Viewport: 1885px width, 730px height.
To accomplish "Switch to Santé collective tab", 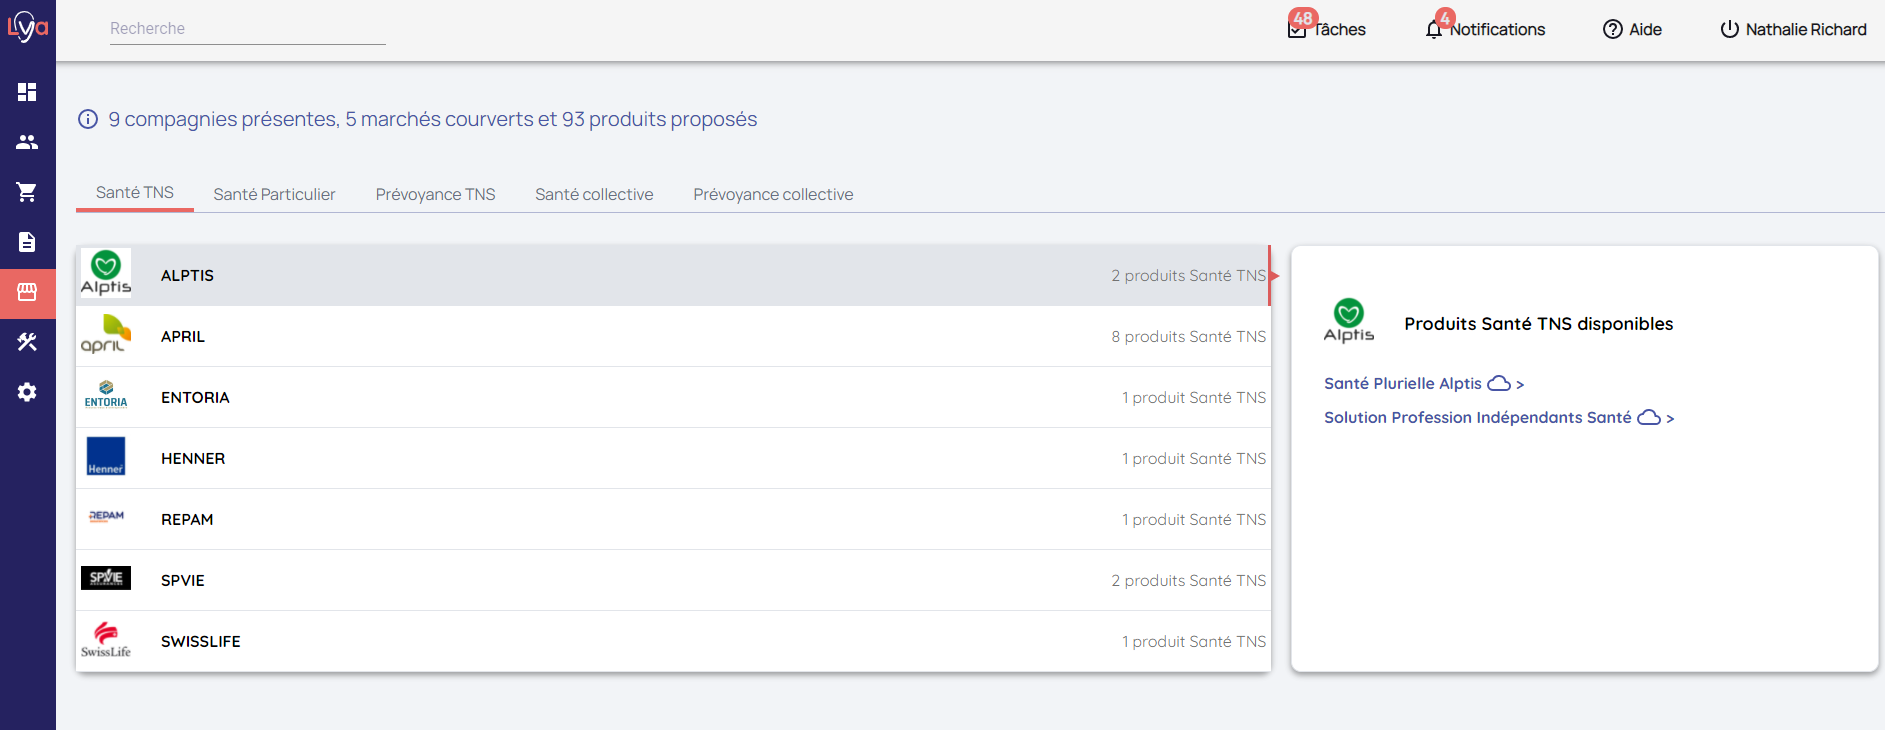I will tap(594, 194).
